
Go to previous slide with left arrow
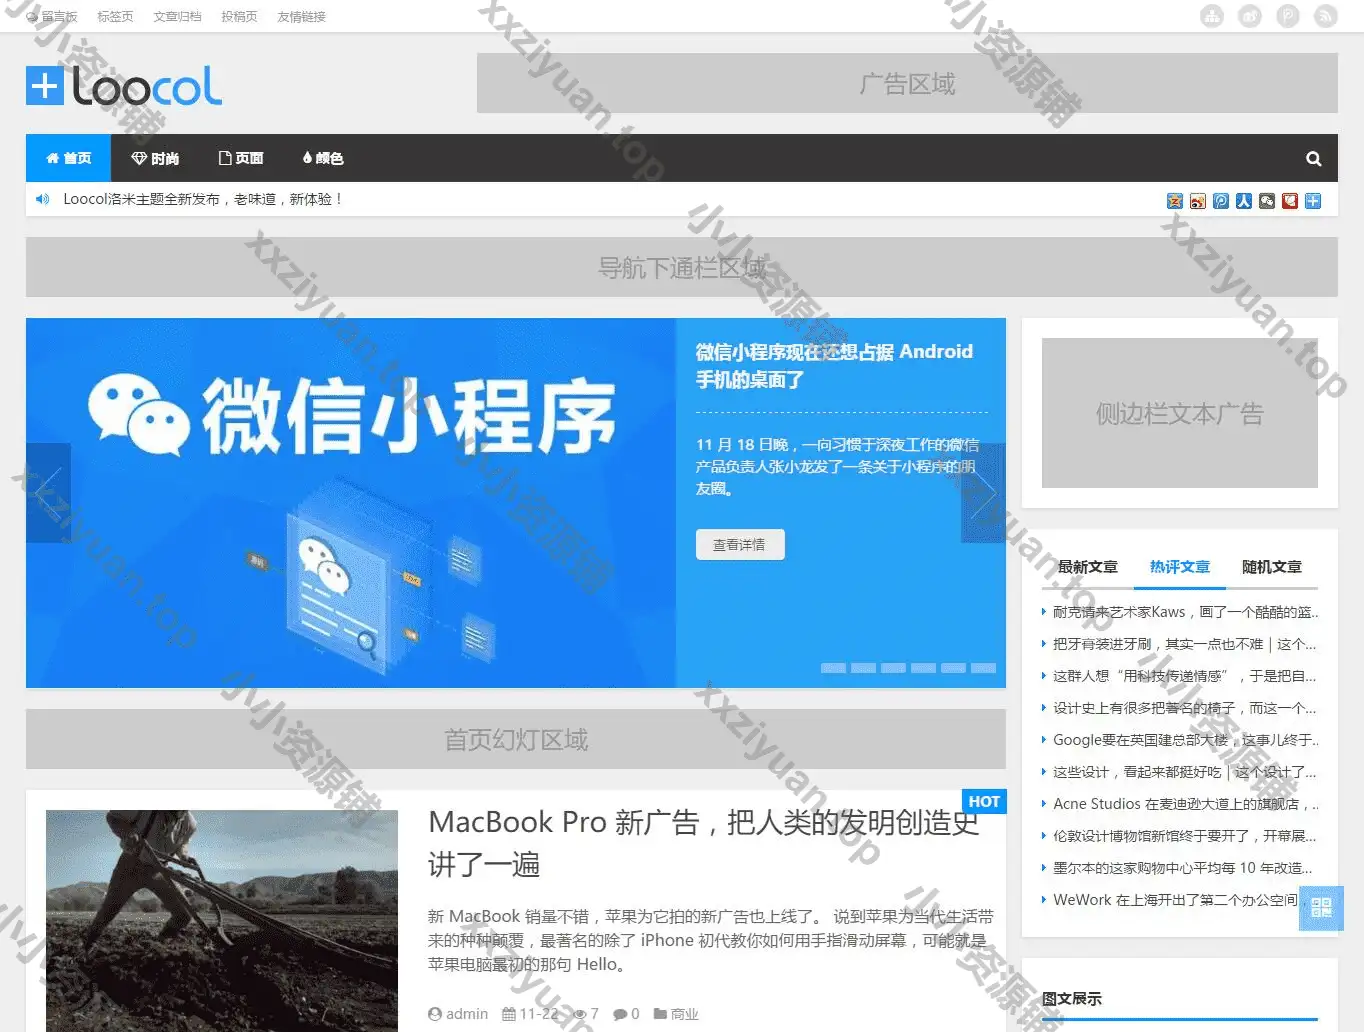[48, 493]
